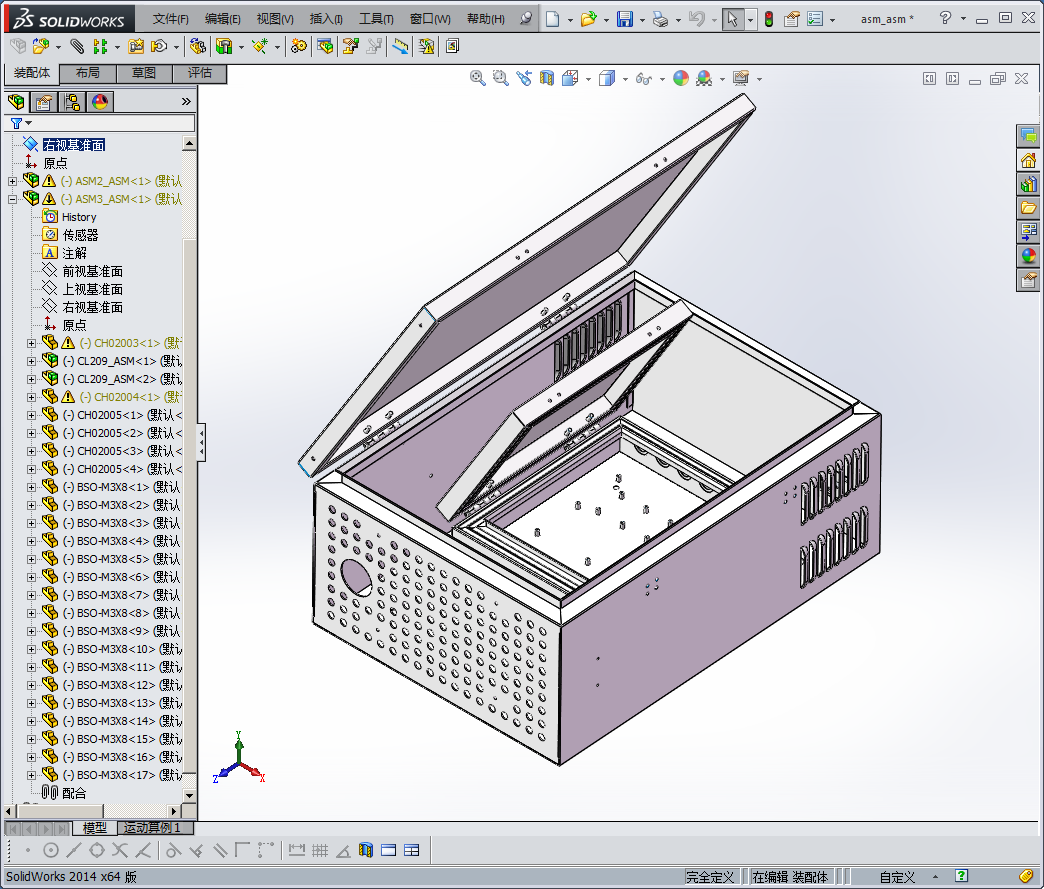Click feature tree scrollbar down arrow

point(189,795)
